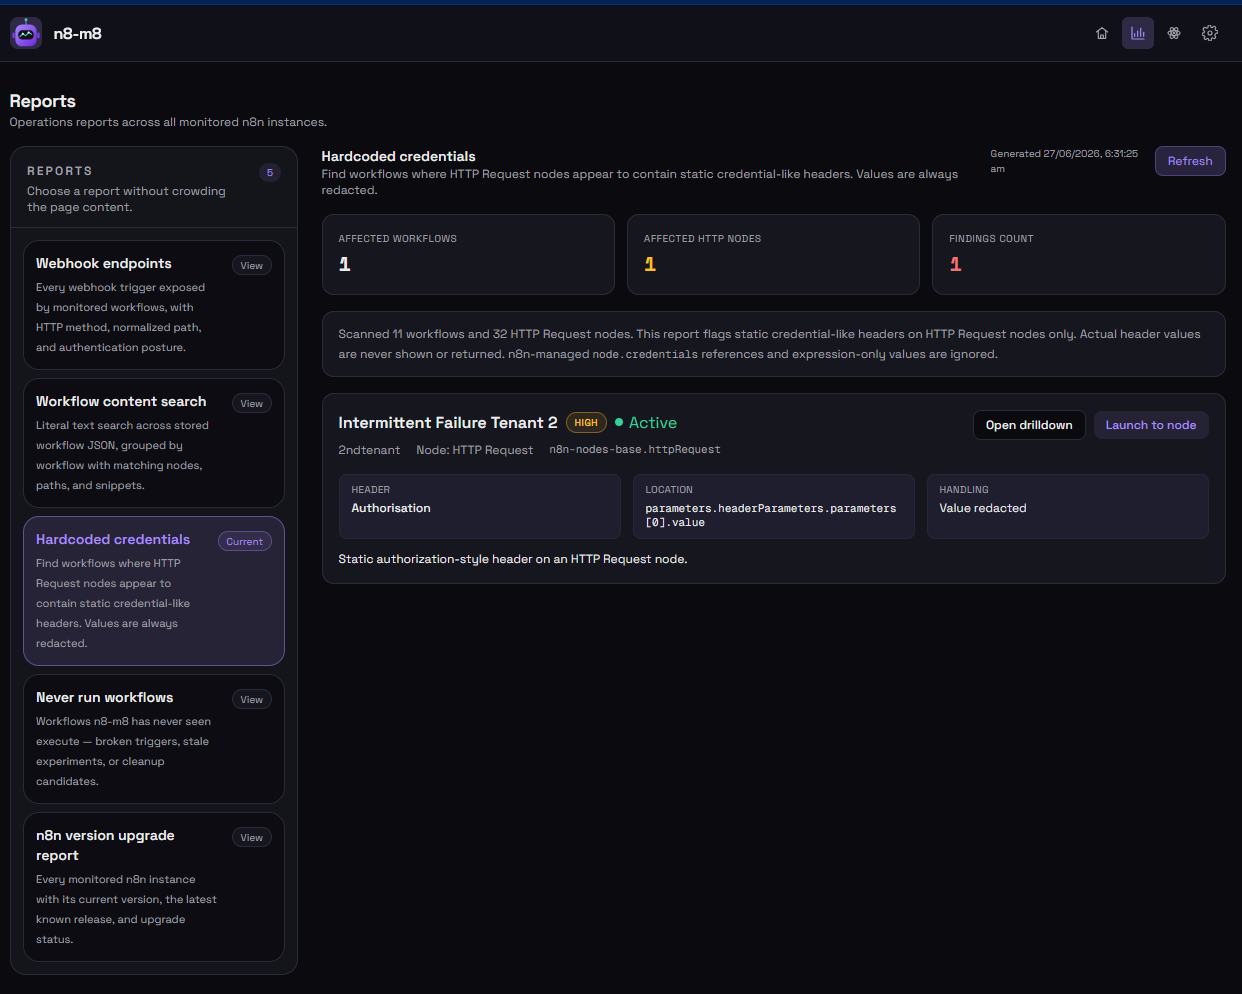Screen dimensions: 1242x994
Task: Click the n8-m8 robot logo icon
Action: point(26,33)
